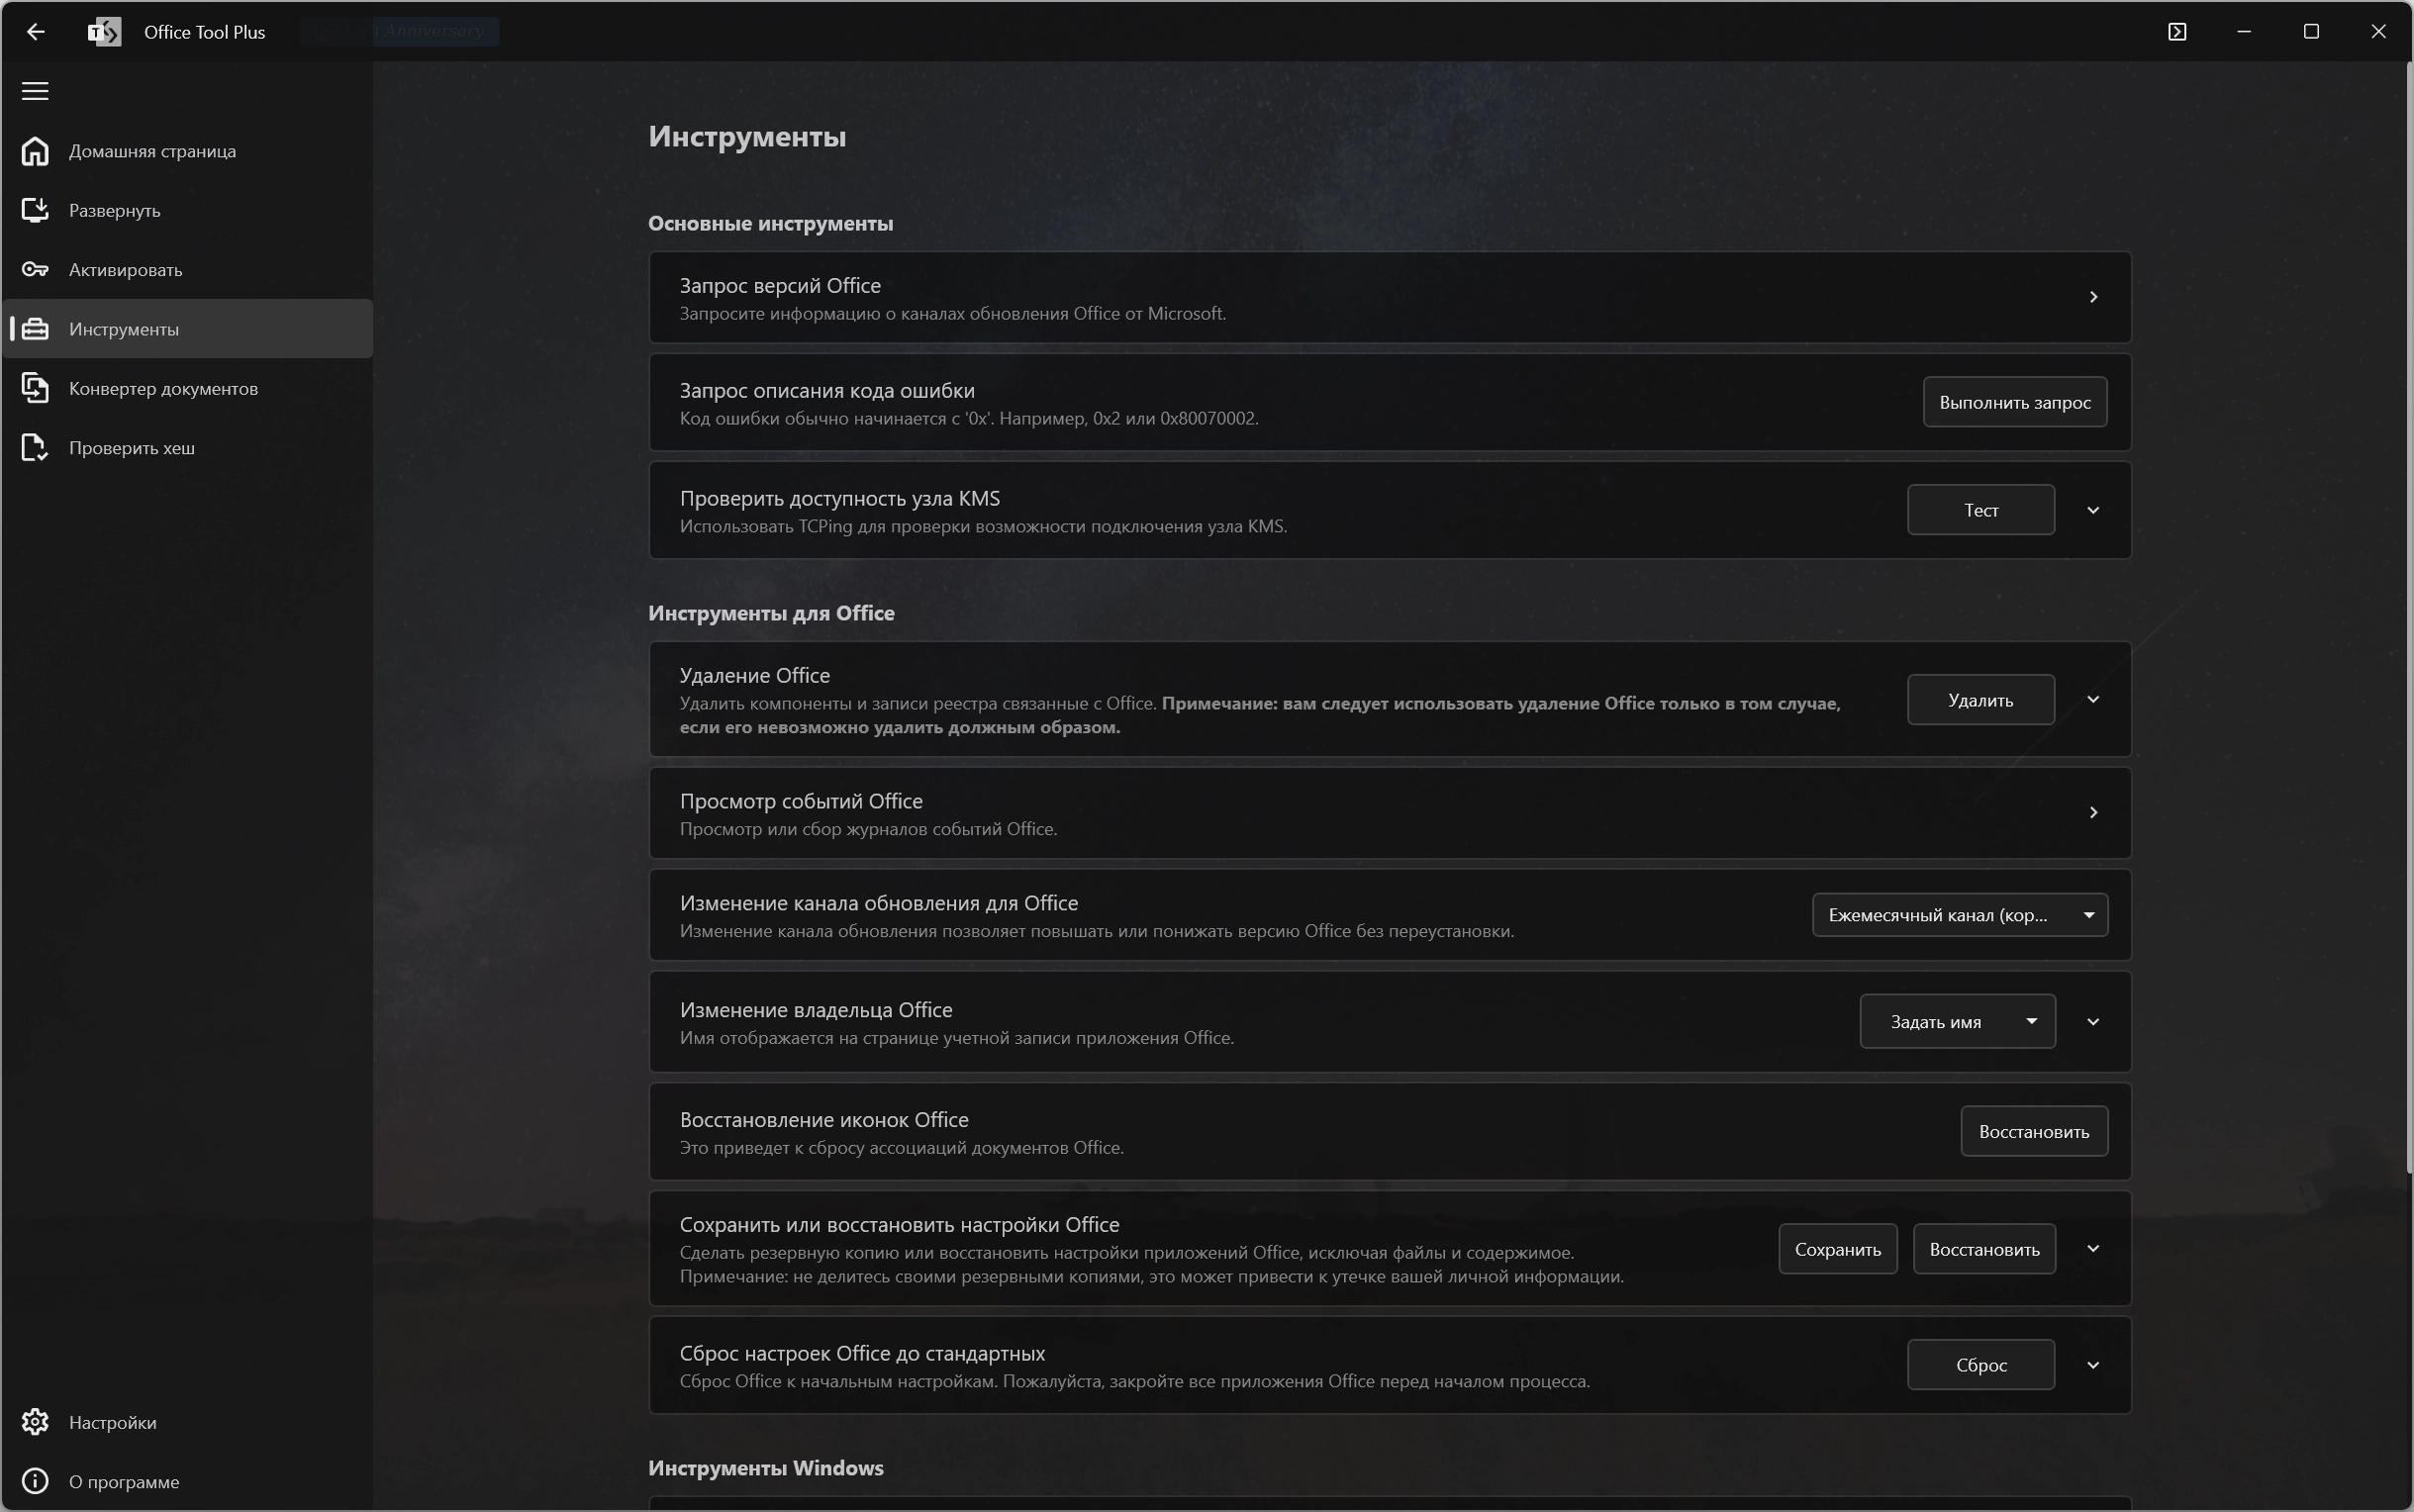Click the Сохранить settings button
2414x1512 pixels.
[x=1837, y=1249]
